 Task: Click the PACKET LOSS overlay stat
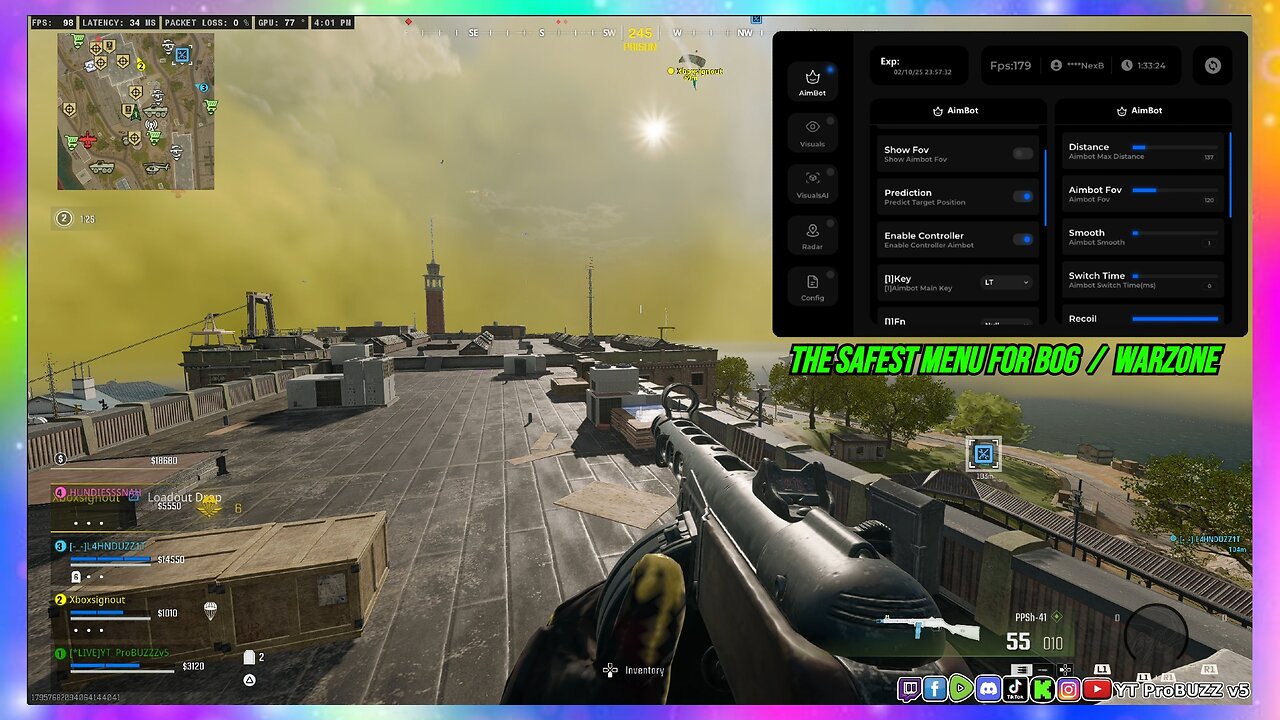point(208,22)
